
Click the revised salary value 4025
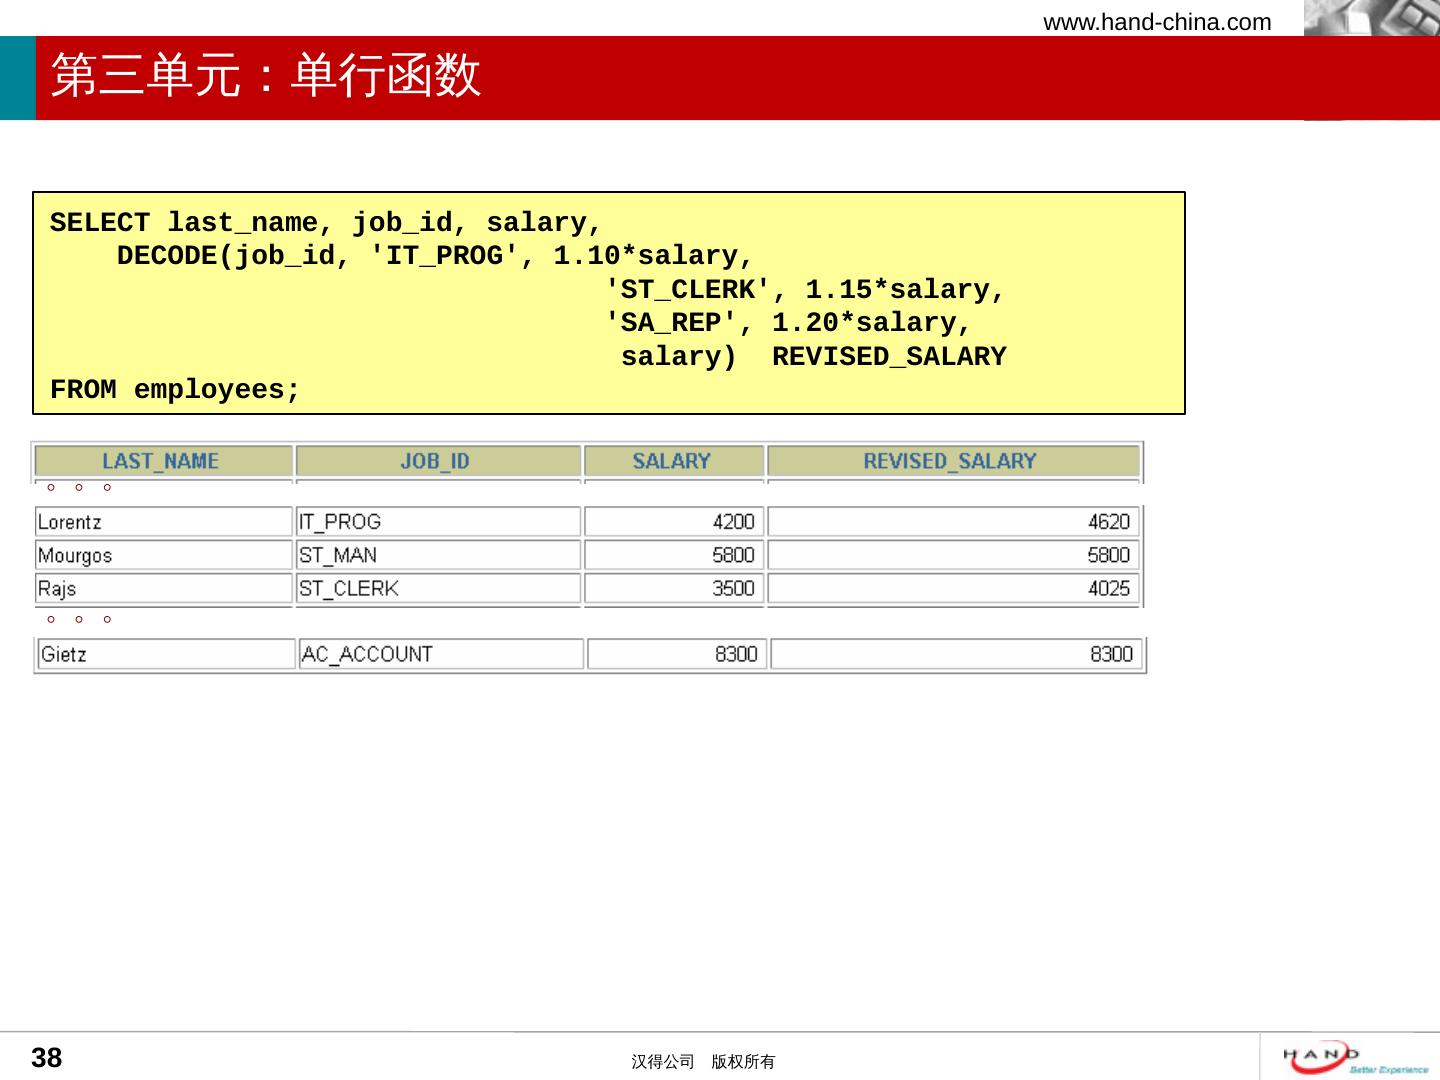[x=1108, y=589]
